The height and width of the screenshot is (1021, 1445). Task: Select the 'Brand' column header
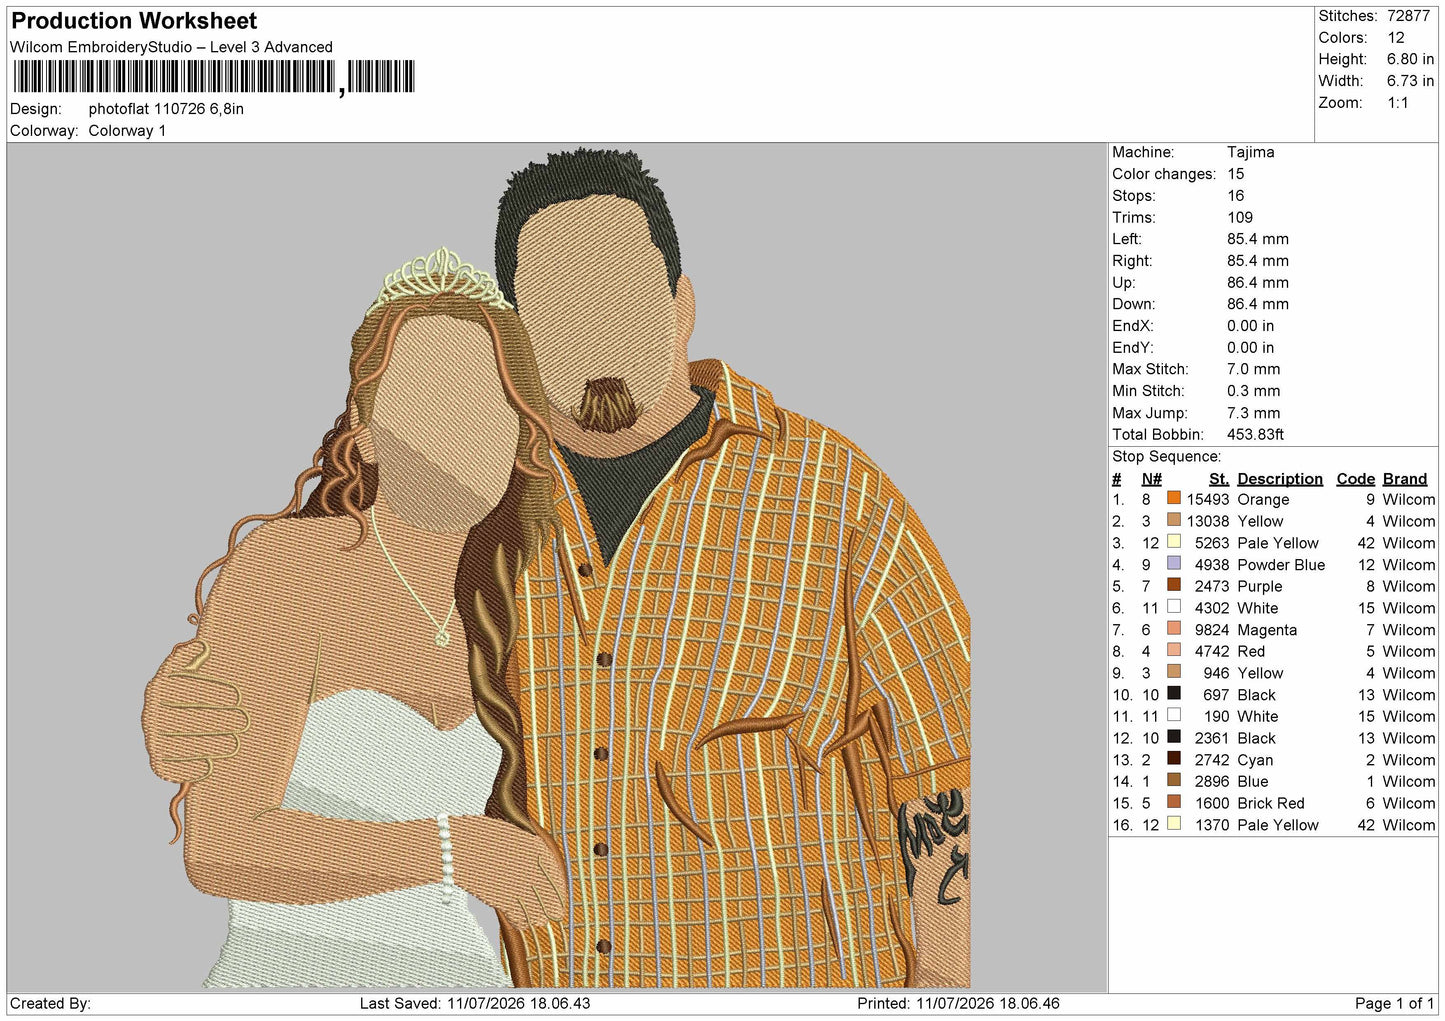click(x=1405, y=479)
